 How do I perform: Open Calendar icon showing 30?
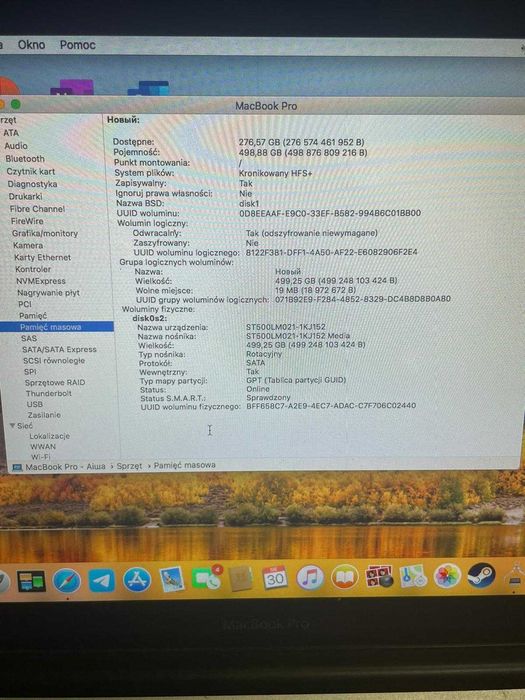pos(275,578)
